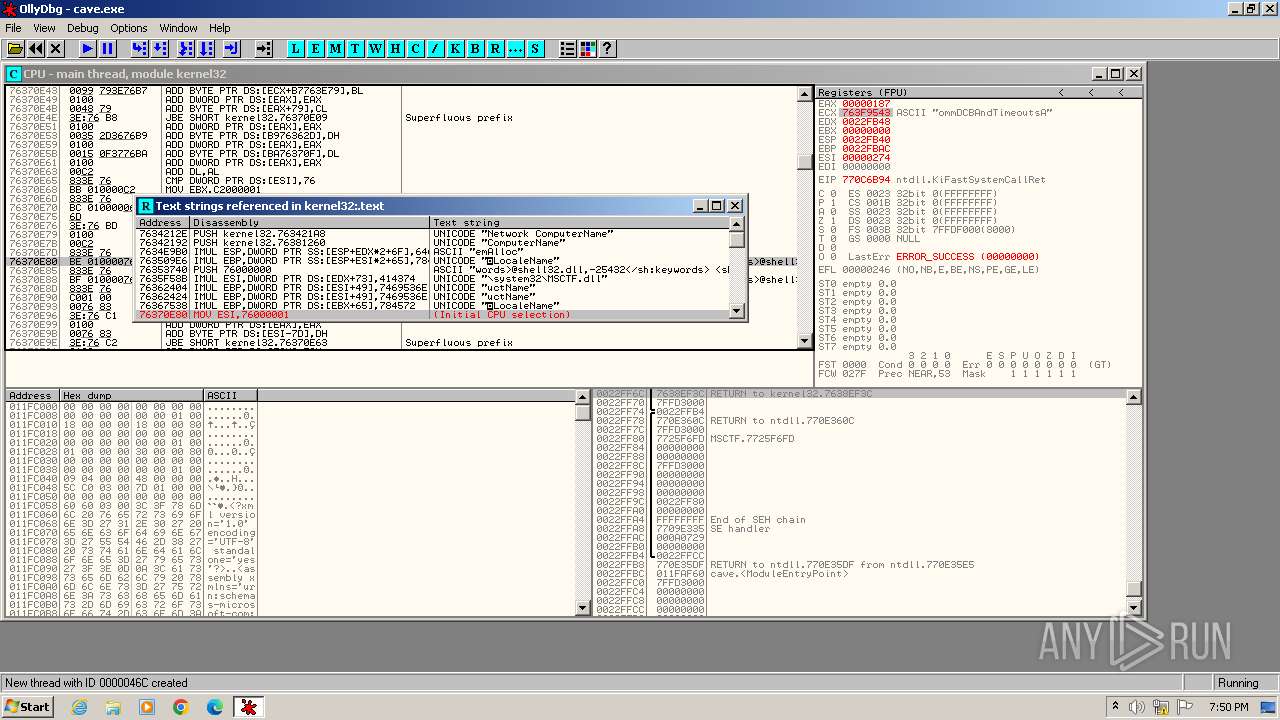The height and width of the screenshot is (720, 1280).
Task: Run the program with the play icon
Action: click(87, 48)
